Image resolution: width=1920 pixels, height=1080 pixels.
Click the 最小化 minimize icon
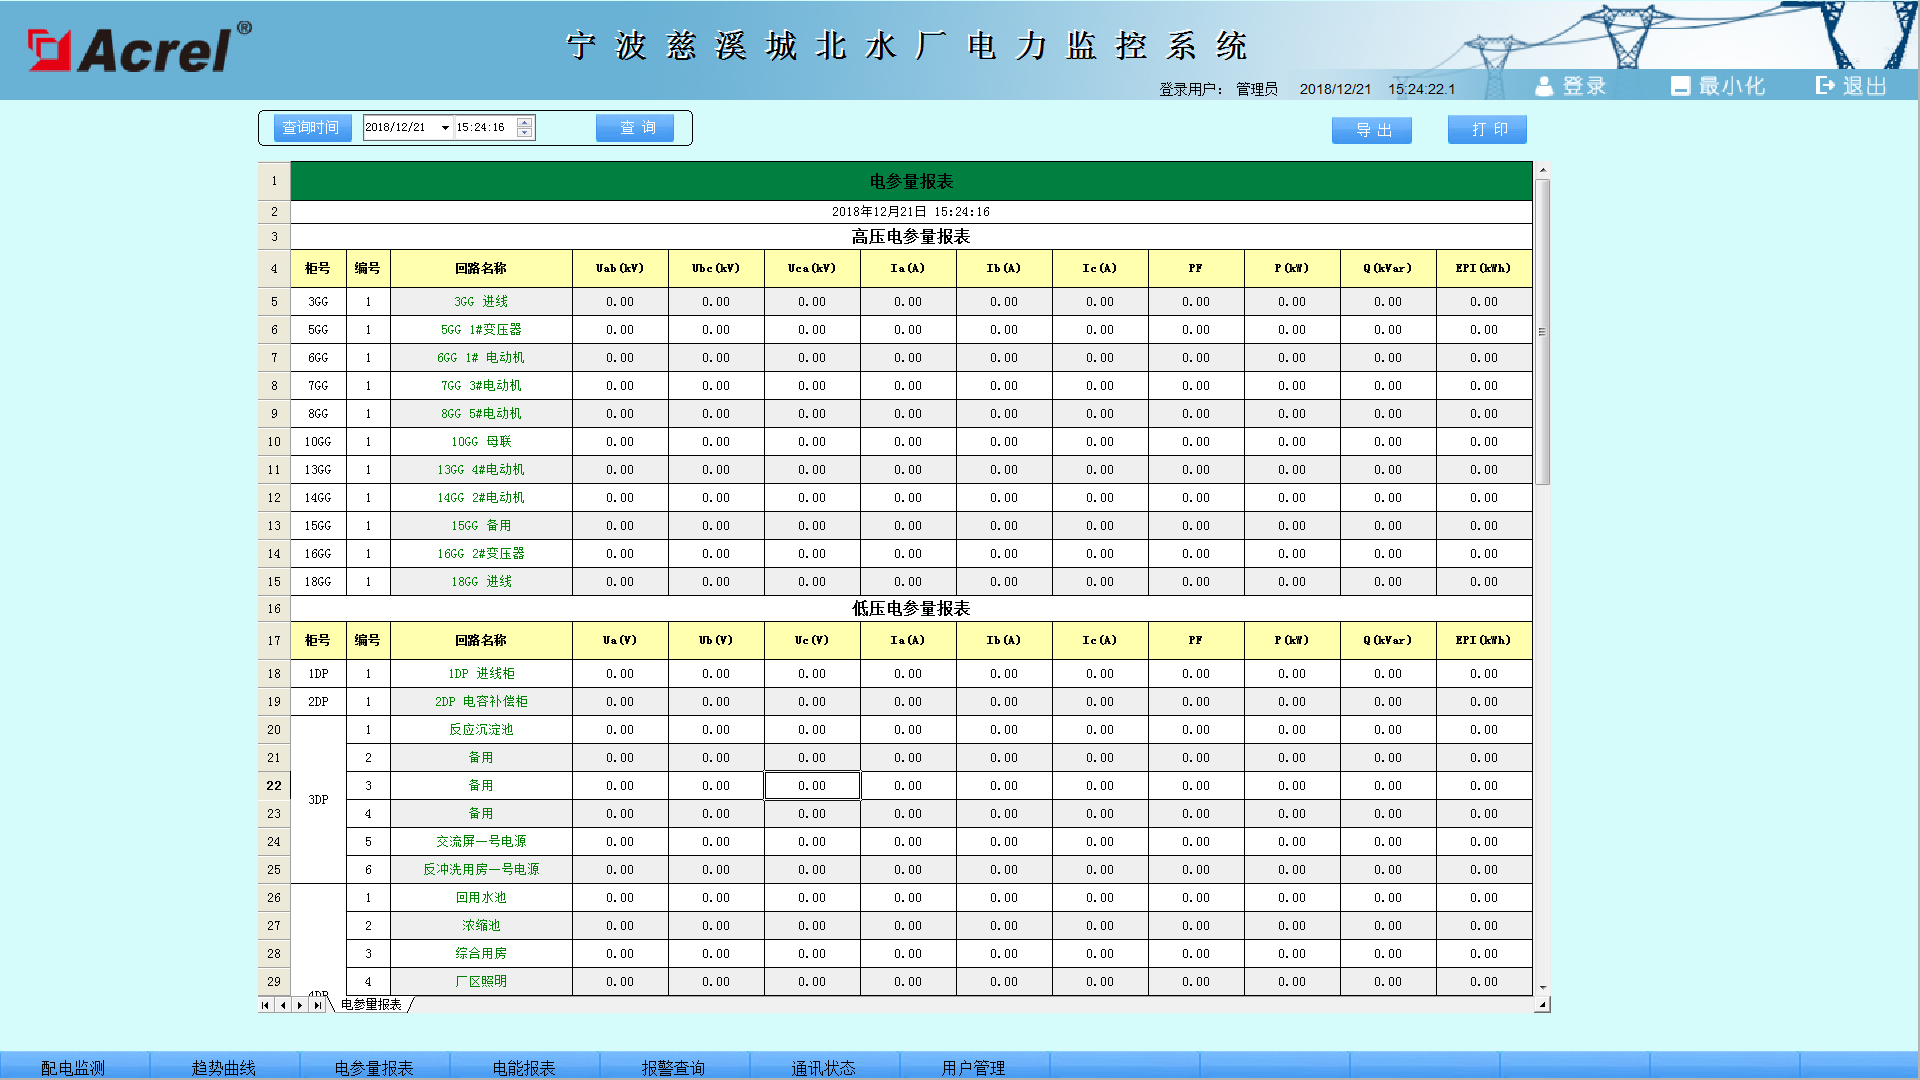(1680, 86)
